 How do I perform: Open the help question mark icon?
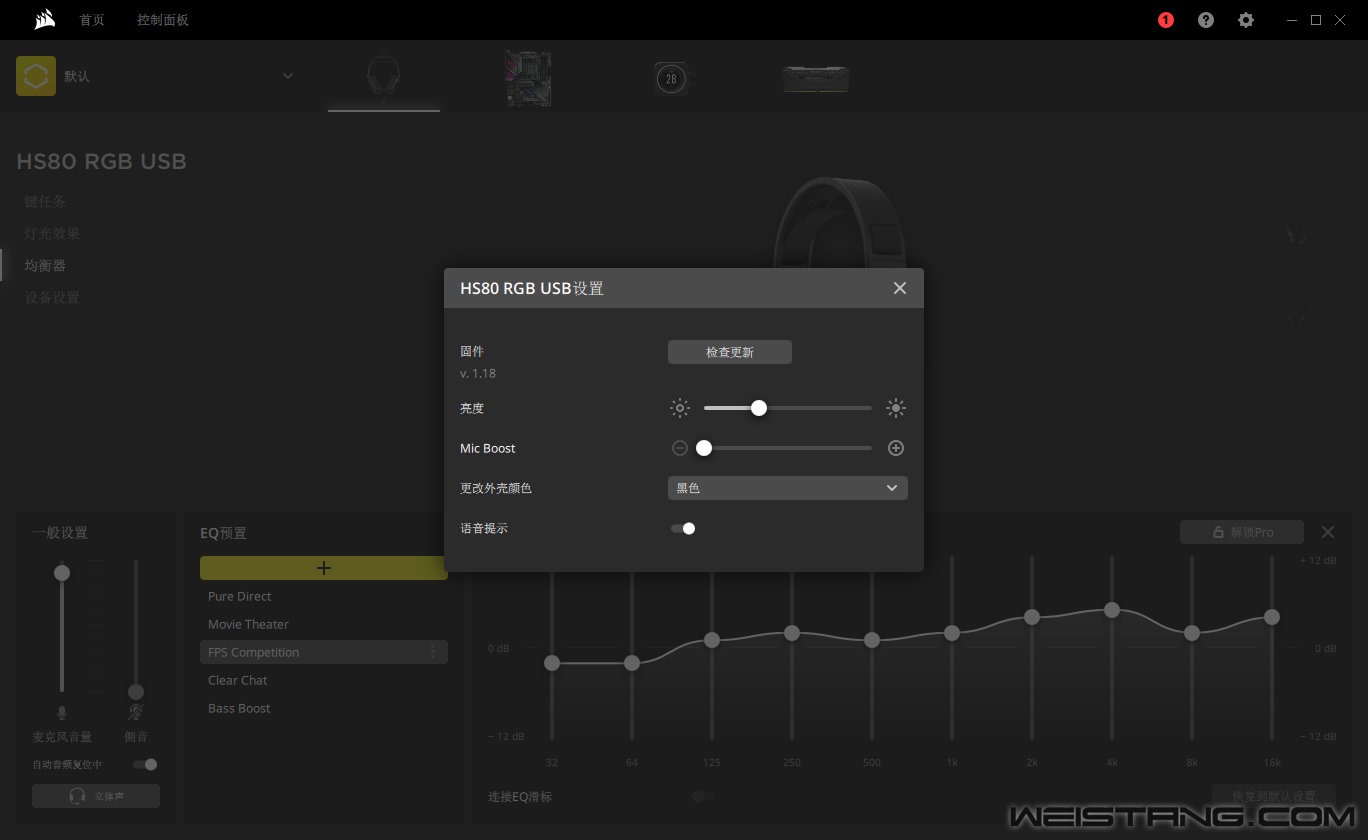pyautogui.click(x=1206, y=20)
